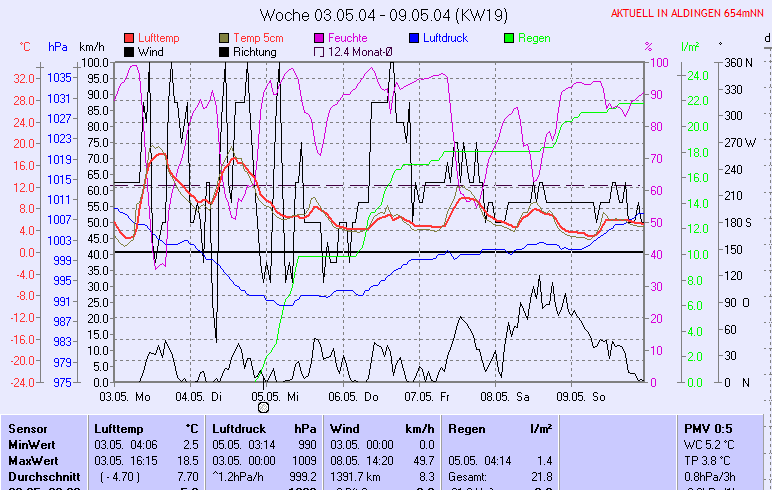
Task: Click the hPa axis unit label
Action: pyautogui.click(x=57, y=47)
